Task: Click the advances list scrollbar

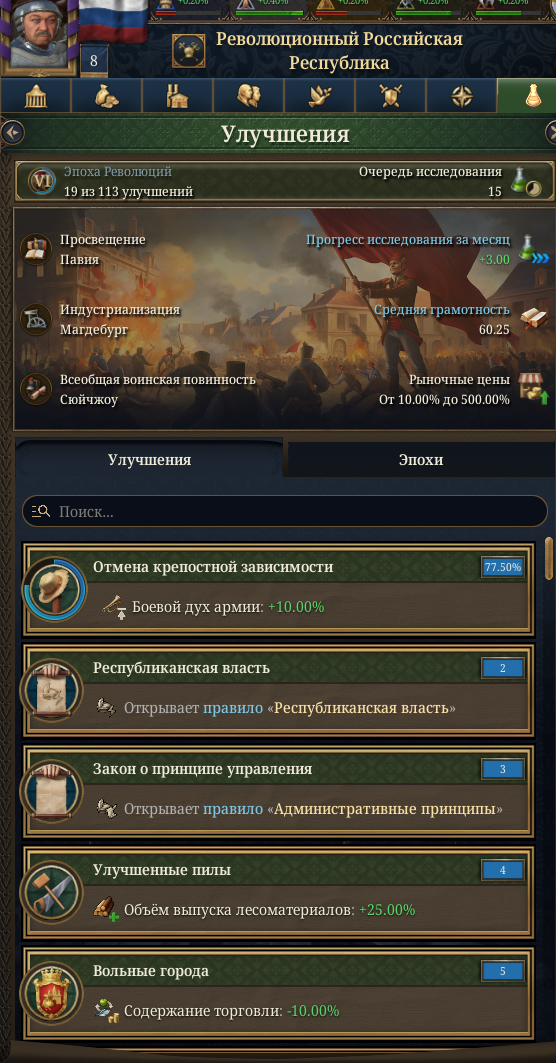Action: point(549,559)
